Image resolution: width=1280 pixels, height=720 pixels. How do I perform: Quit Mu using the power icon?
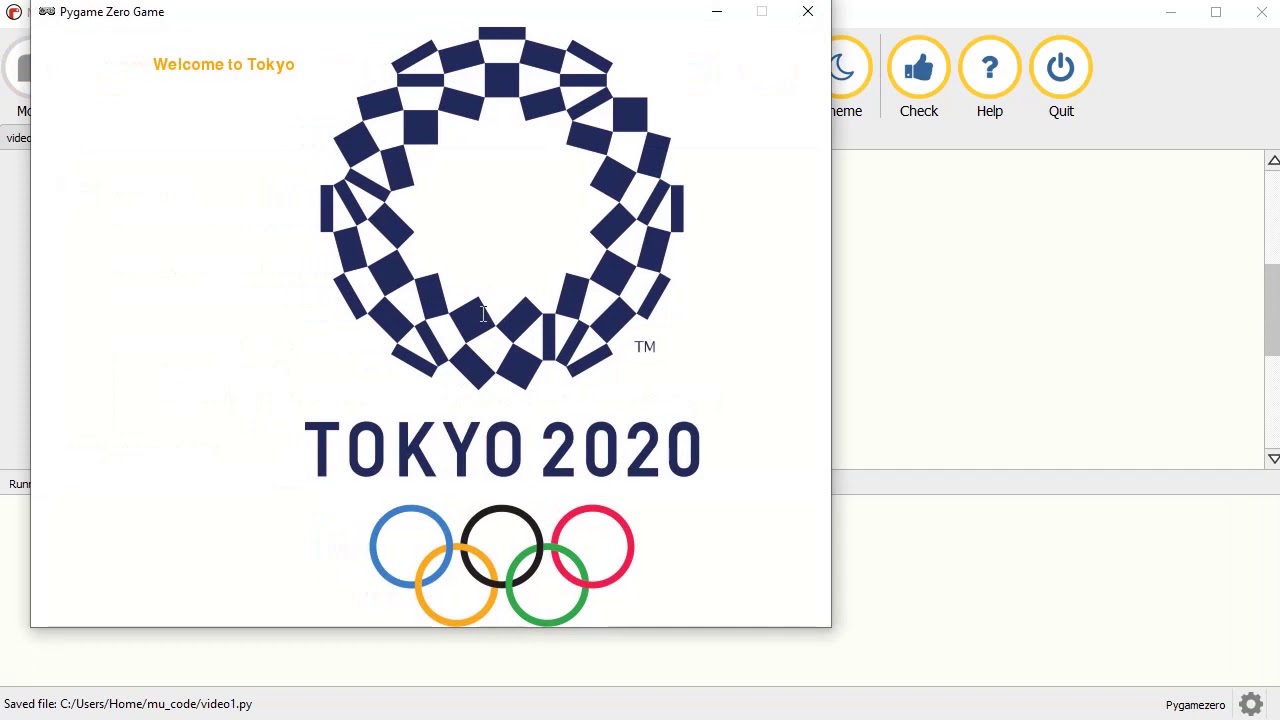[1061, 68]
